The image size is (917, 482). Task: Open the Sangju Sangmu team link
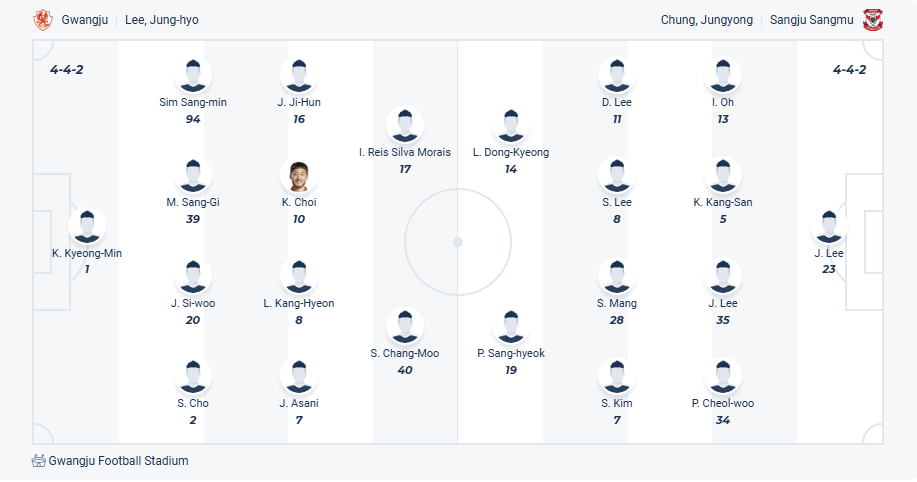810,20
